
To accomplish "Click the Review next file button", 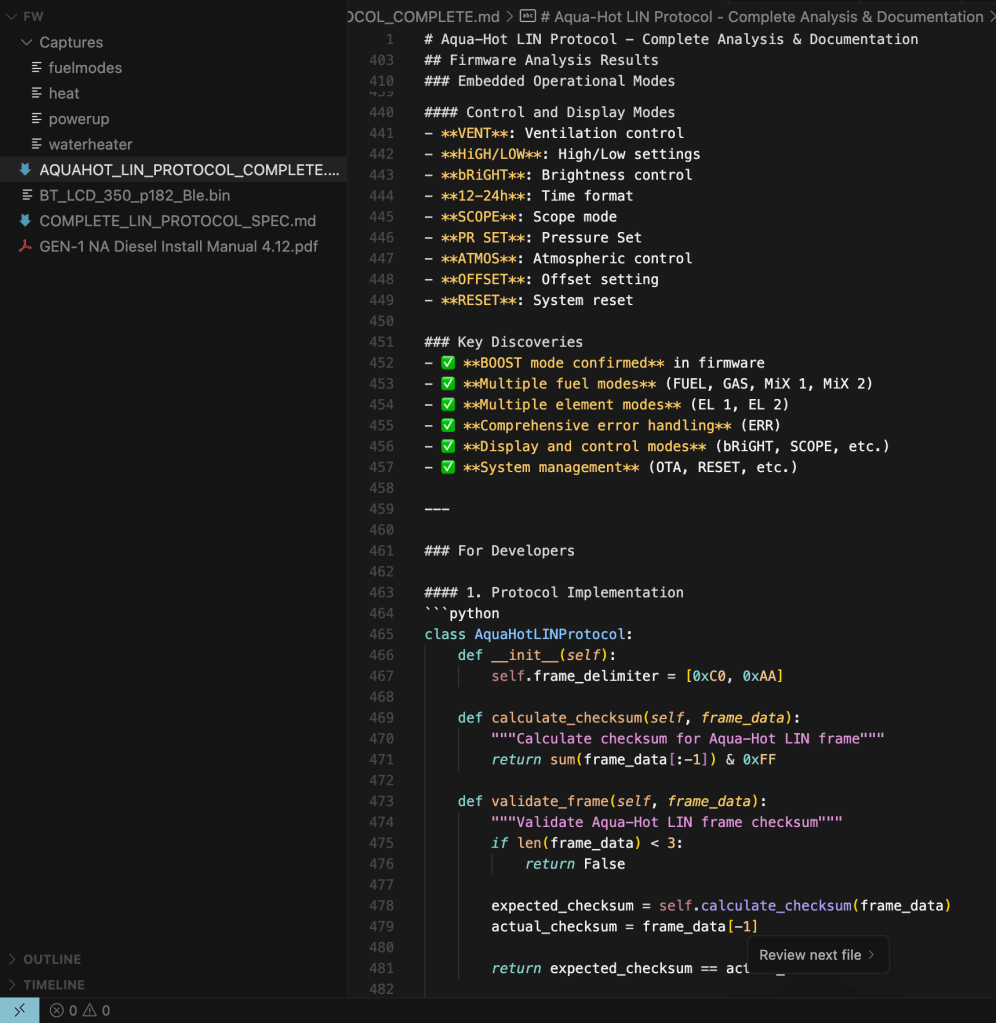I will point(817,955).
